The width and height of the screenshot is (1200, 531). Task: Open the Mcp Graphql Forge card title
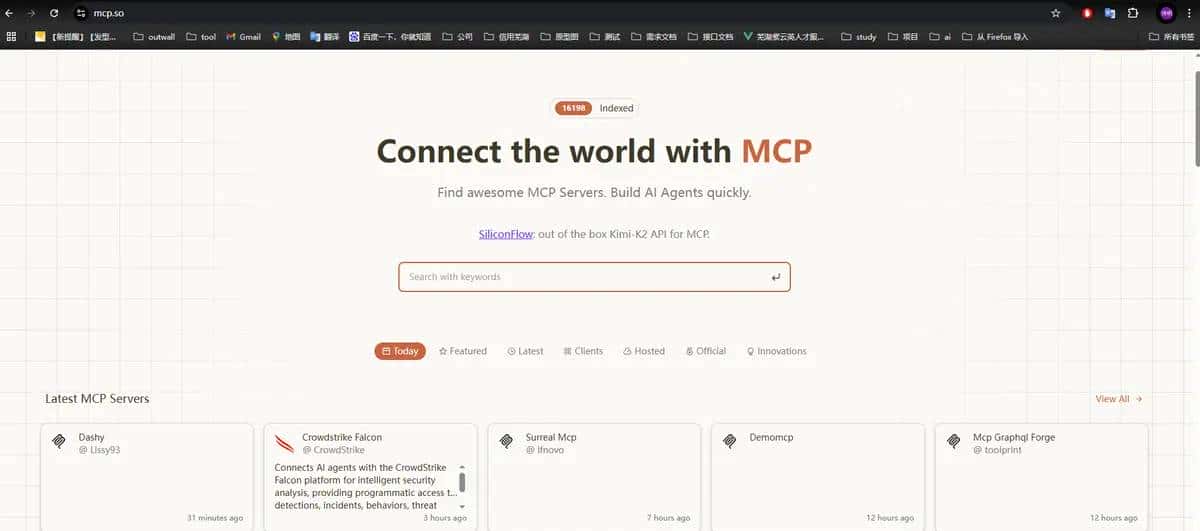point(1014,437)
